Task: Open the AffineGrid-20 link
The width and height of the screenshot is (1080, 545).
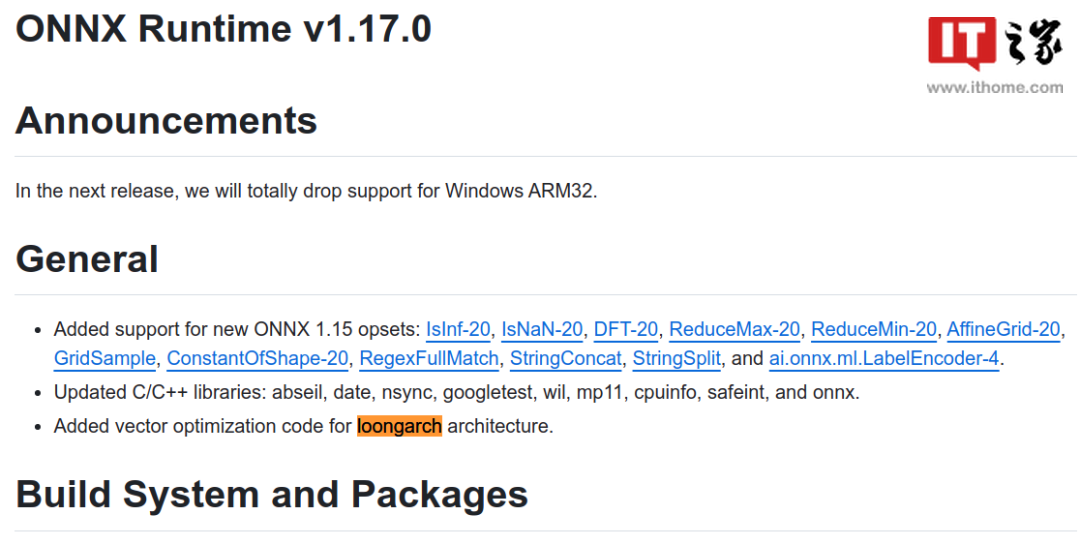Action: click(x=1004, y=329)
